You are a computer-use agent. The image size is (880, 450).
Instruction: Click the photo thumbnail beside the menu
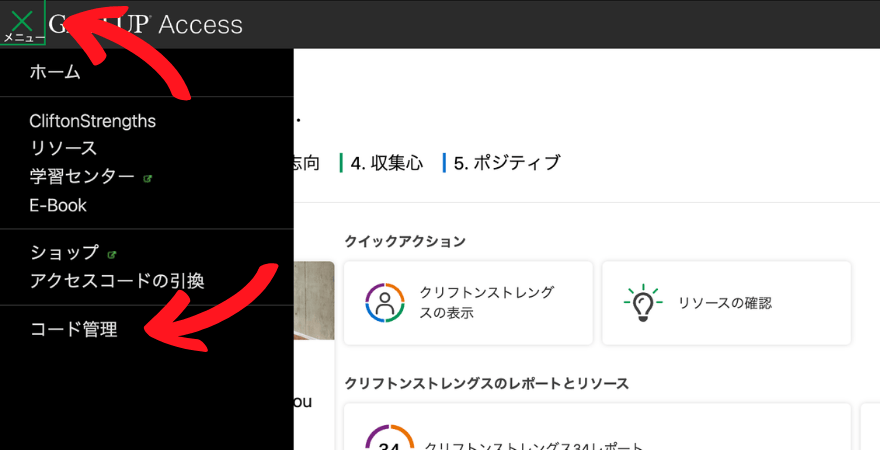314,301
